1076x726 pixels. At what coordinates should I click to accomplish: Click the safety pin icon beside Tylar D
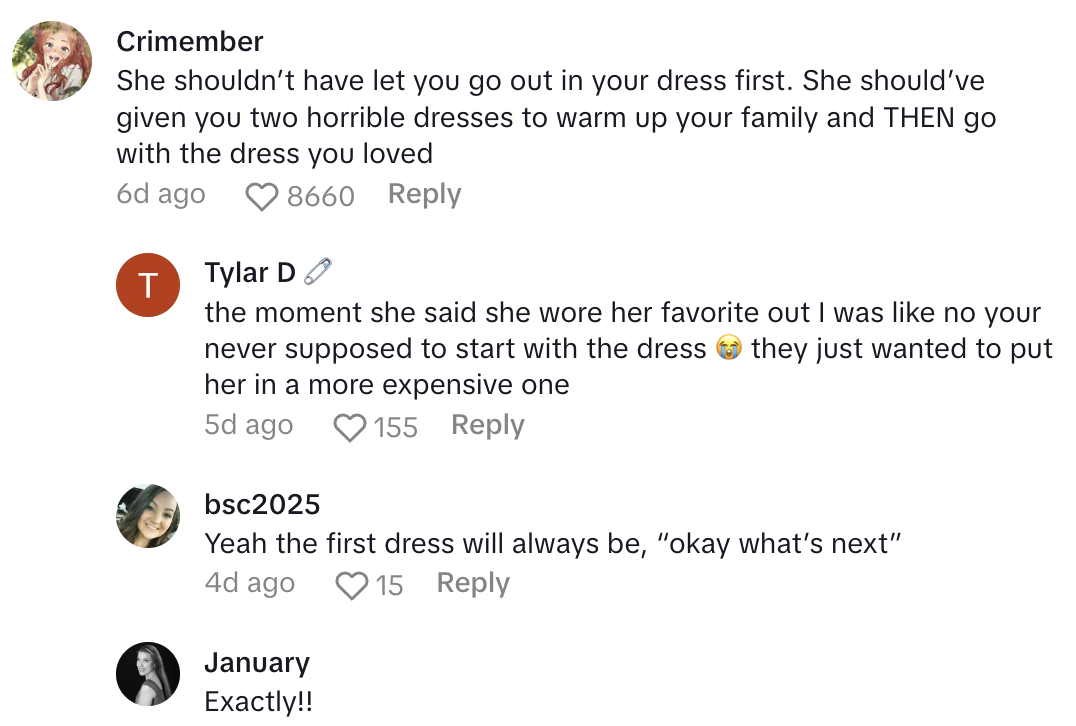pyautogui.click(x=317, y=272)
